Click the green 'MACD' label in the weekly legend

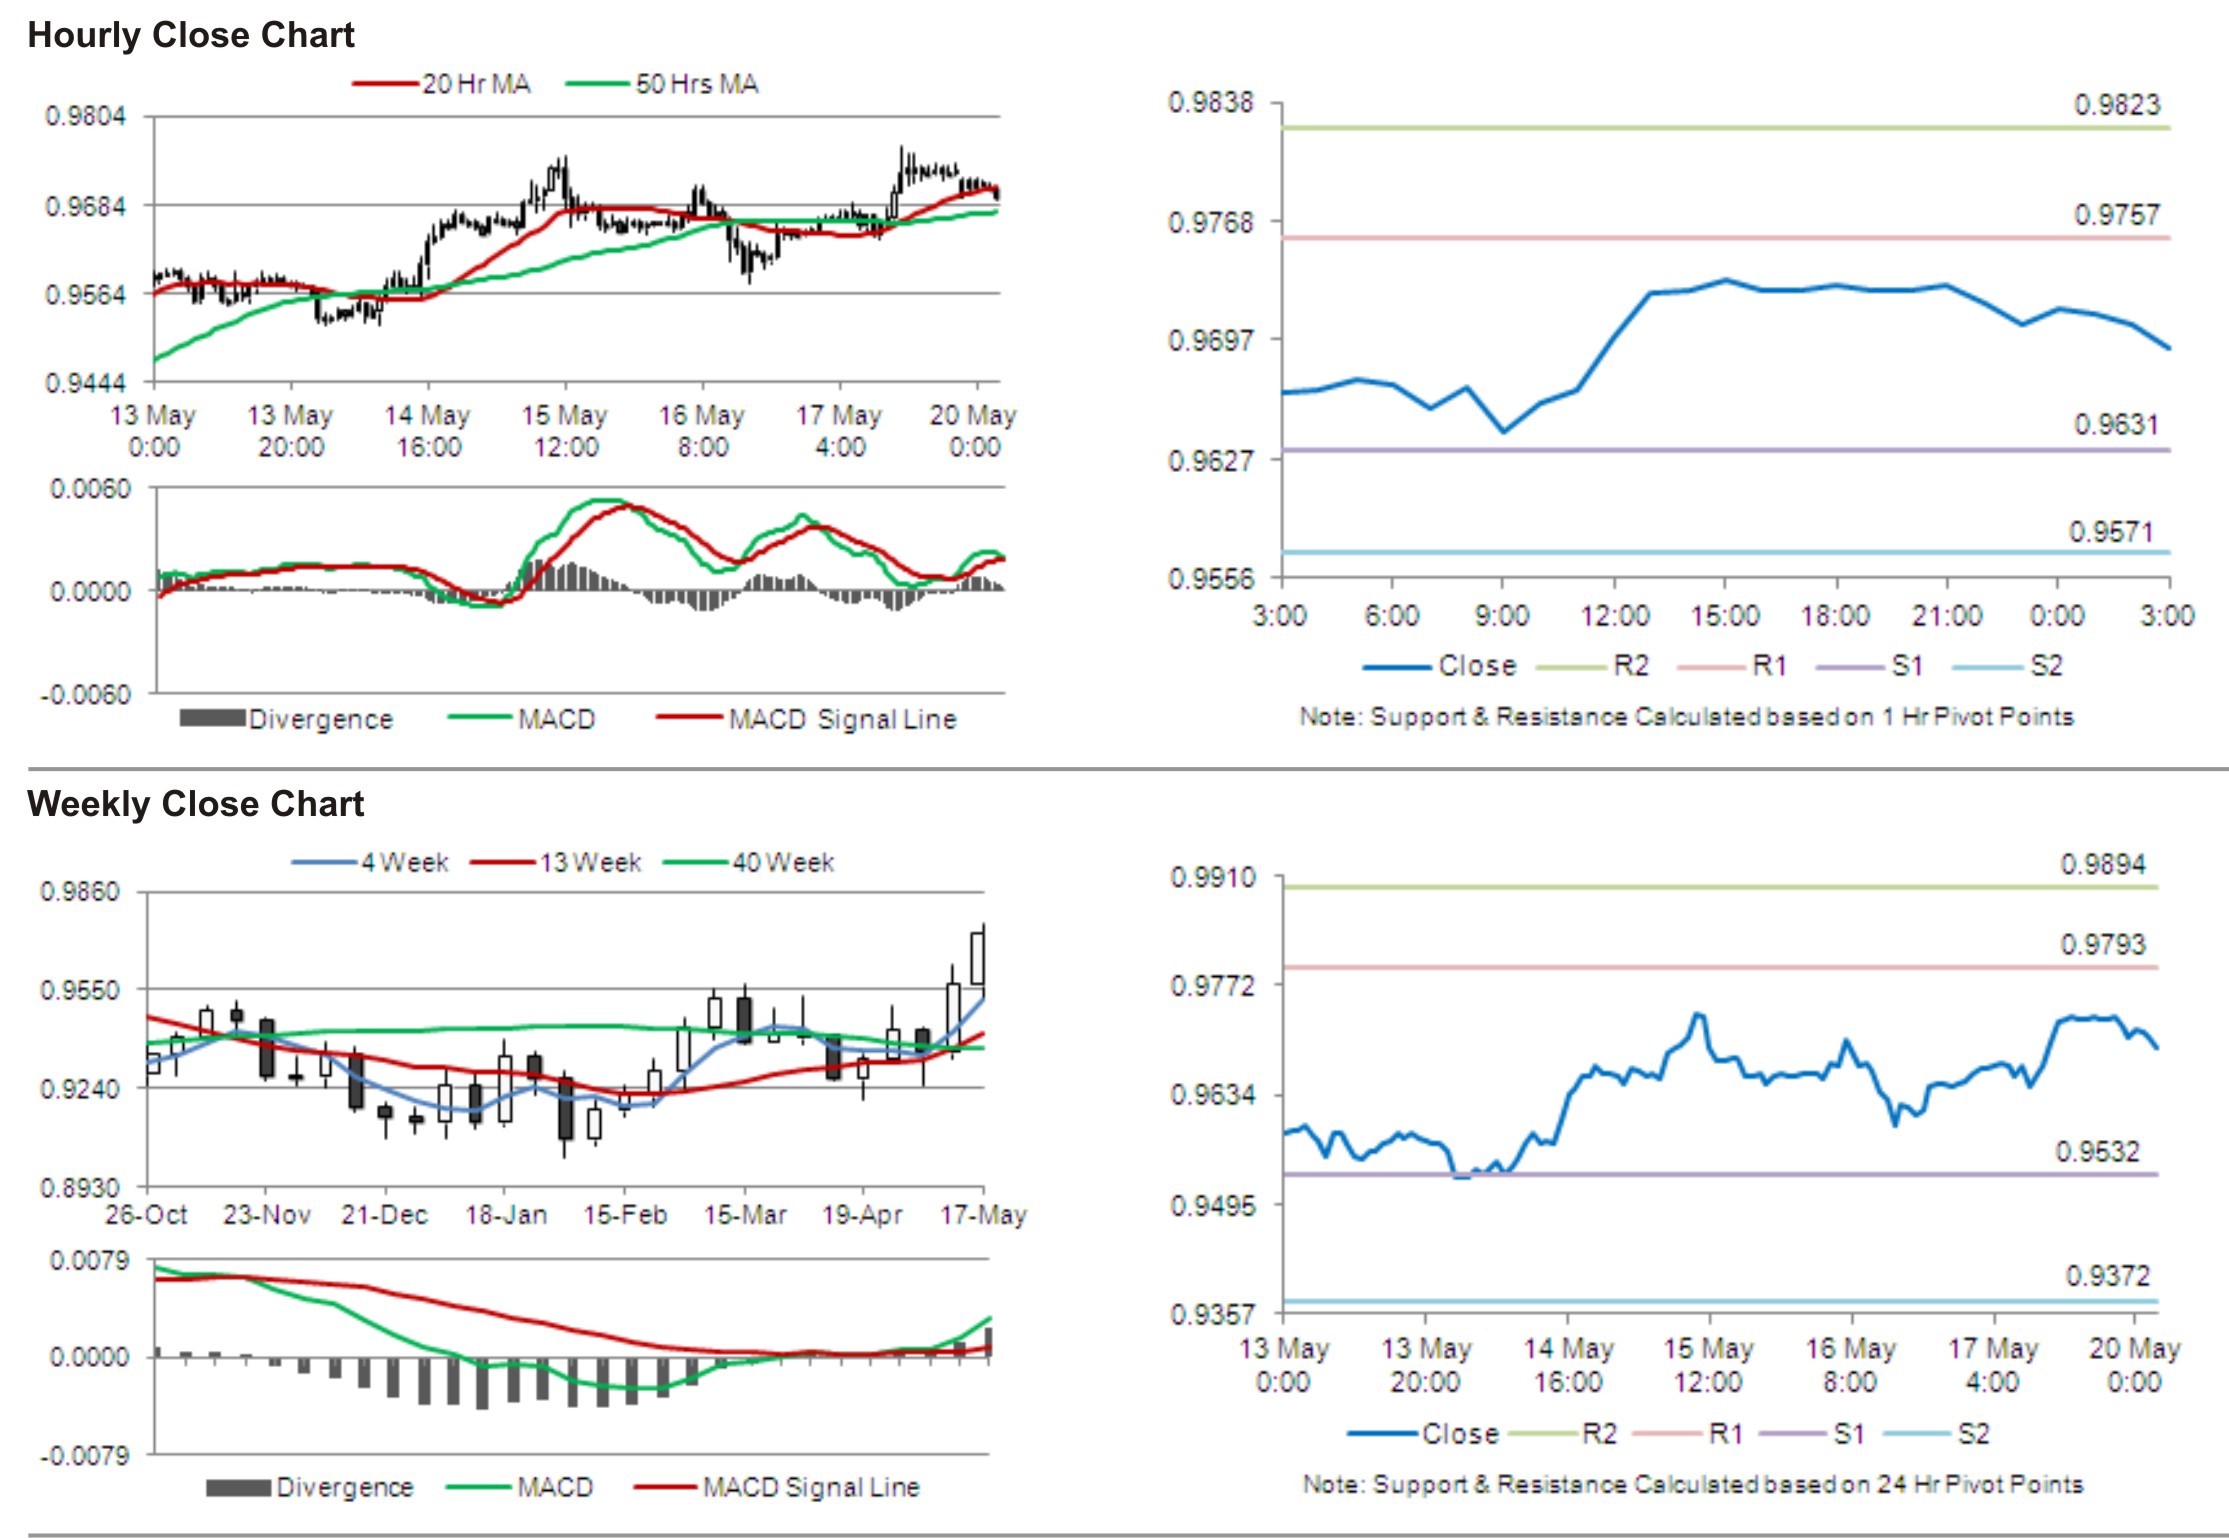555,1487
